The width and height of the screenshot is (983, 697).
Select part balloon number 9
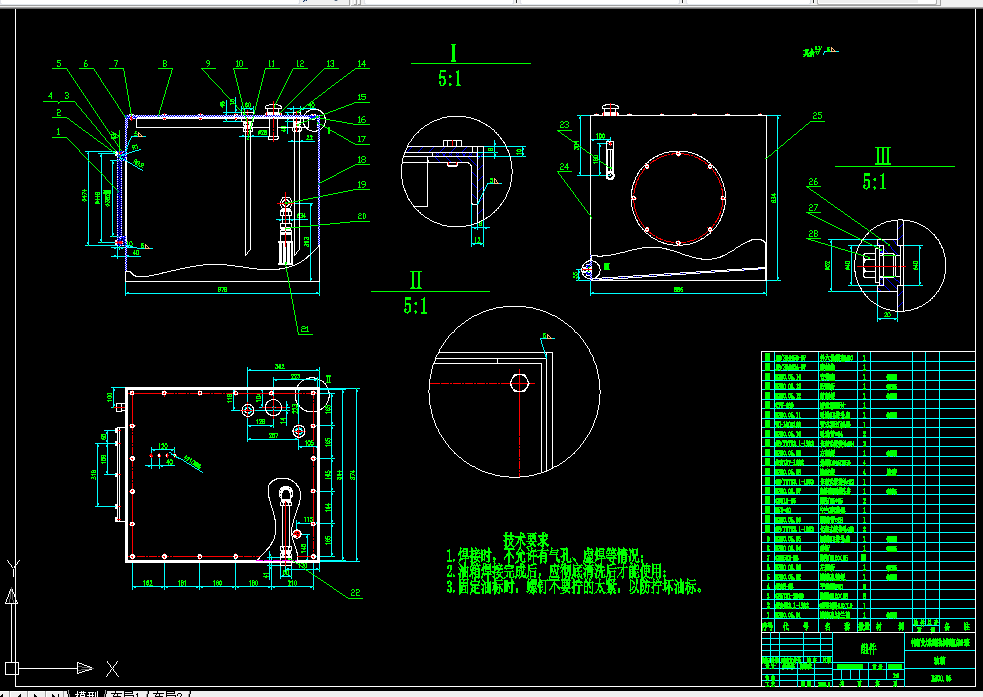(x=208, y=63)
